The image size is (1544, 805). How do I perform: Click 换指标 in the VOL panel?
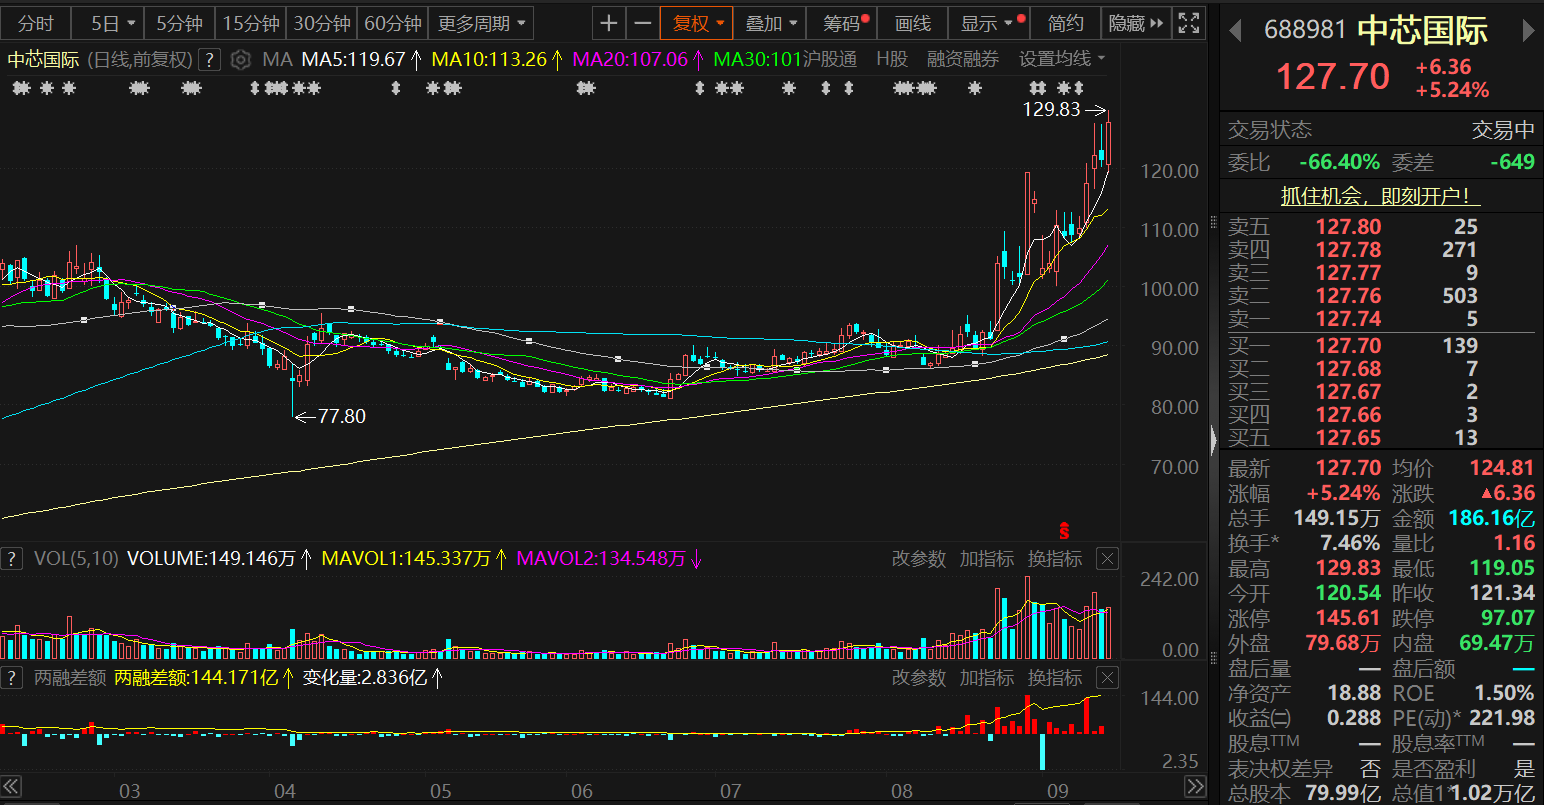[1055, 559]
